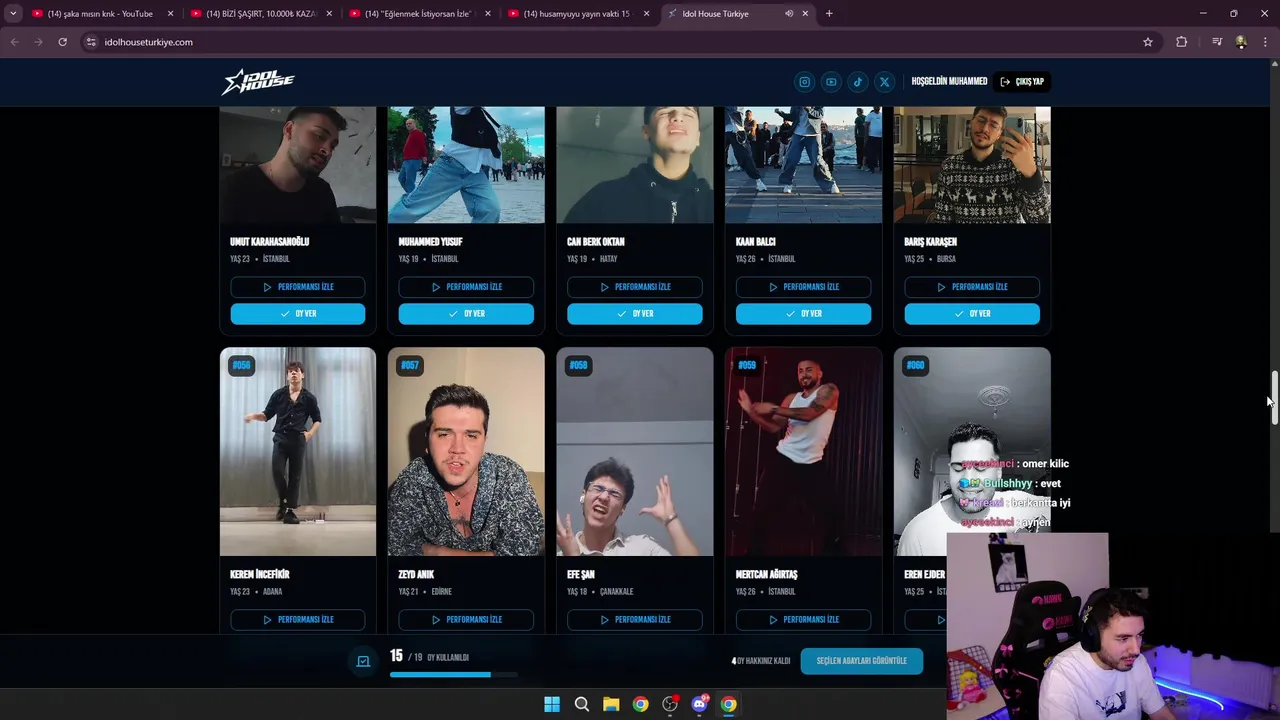Viewport: 1280px width, 720px height.
Task: Open File Explorer from taskbar
Action: pos(611,704)
